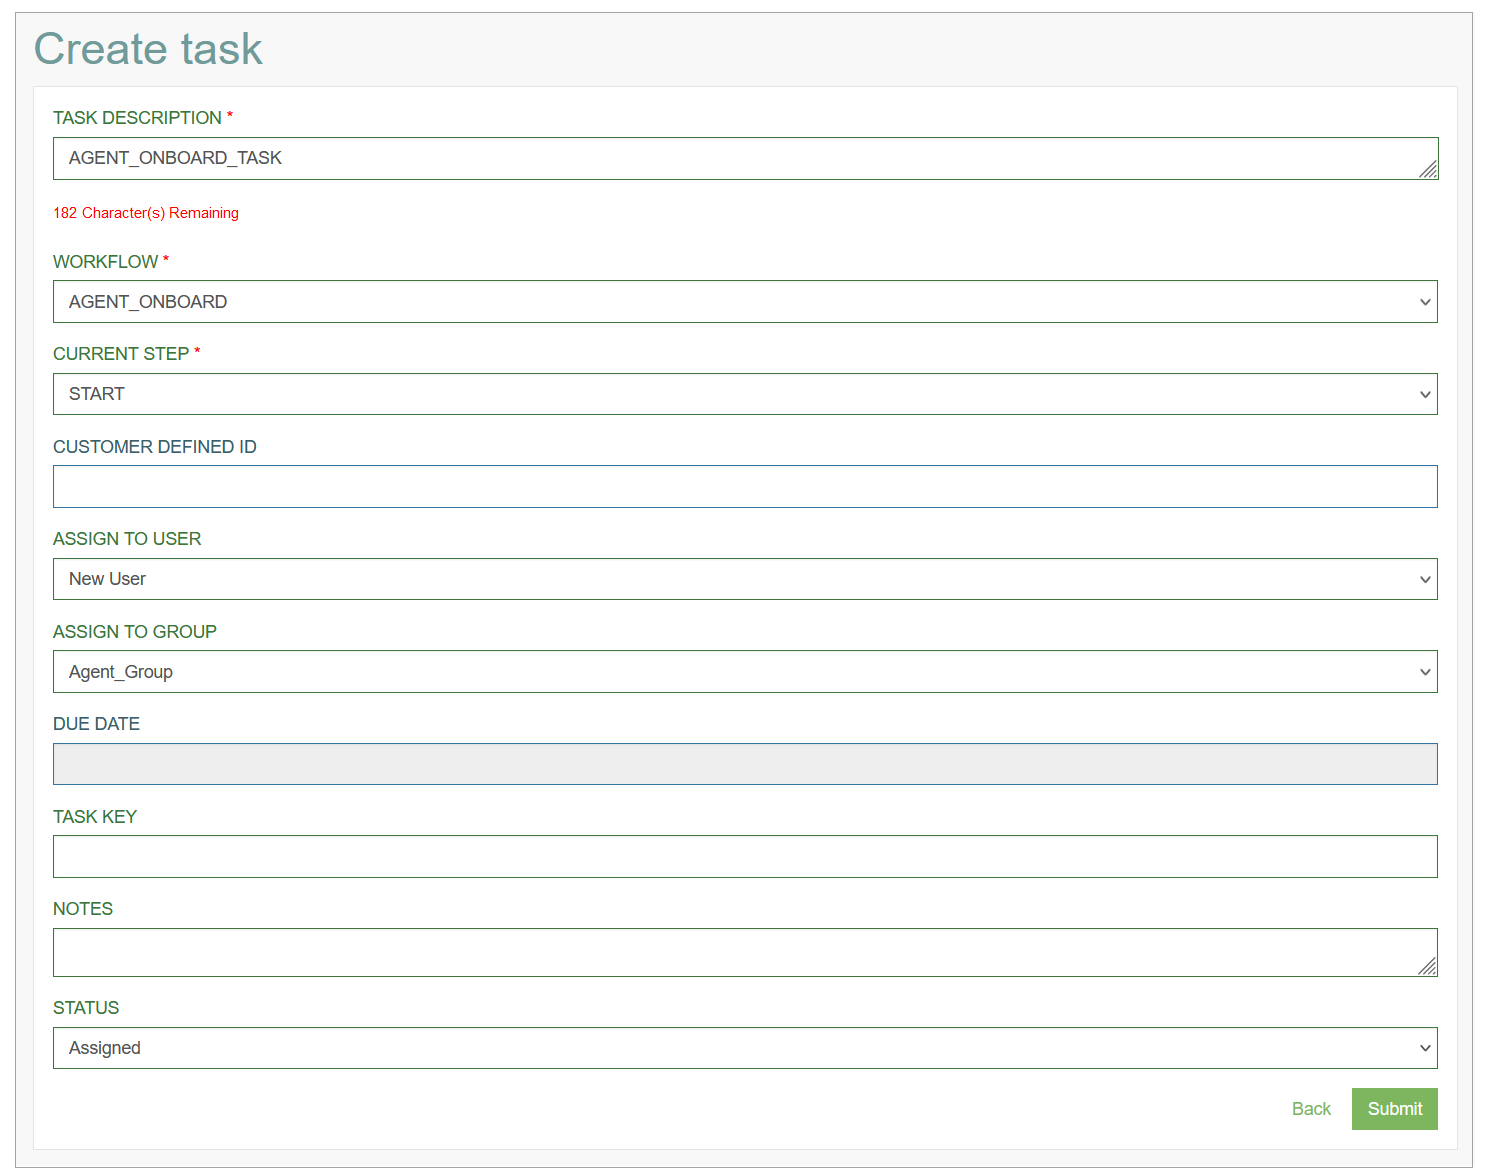
Task: Open the Assign To Group dropdown
Action: [x=745, y=672]
